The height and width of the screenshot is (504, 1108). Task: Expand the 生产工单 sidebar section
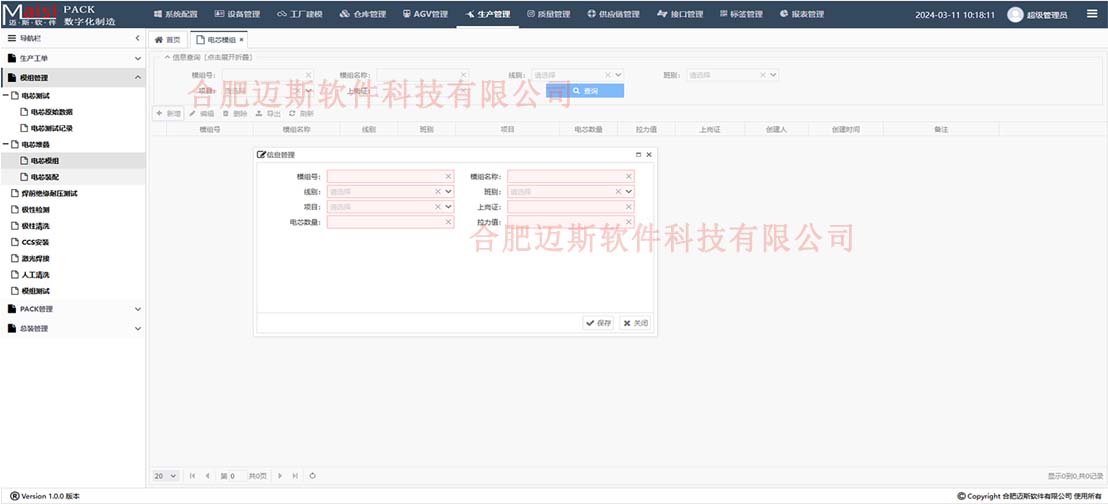coord(138,58)
